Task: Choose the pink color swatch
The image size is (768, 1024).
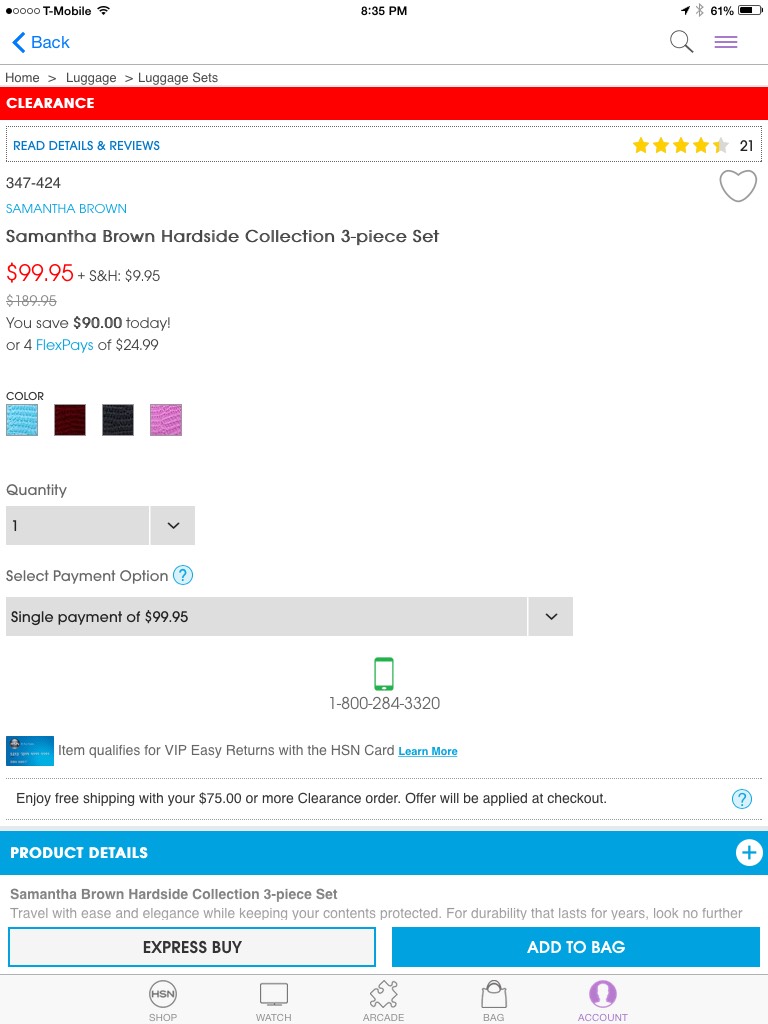Action: [166, 420]
